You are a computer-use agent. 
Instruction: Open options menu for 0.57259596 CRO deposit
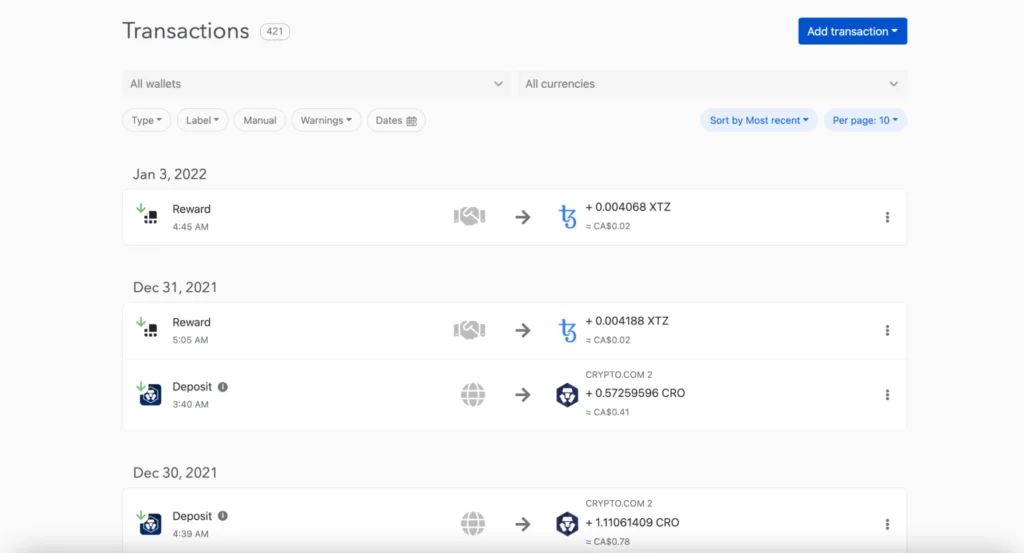(x=887, y=394)
